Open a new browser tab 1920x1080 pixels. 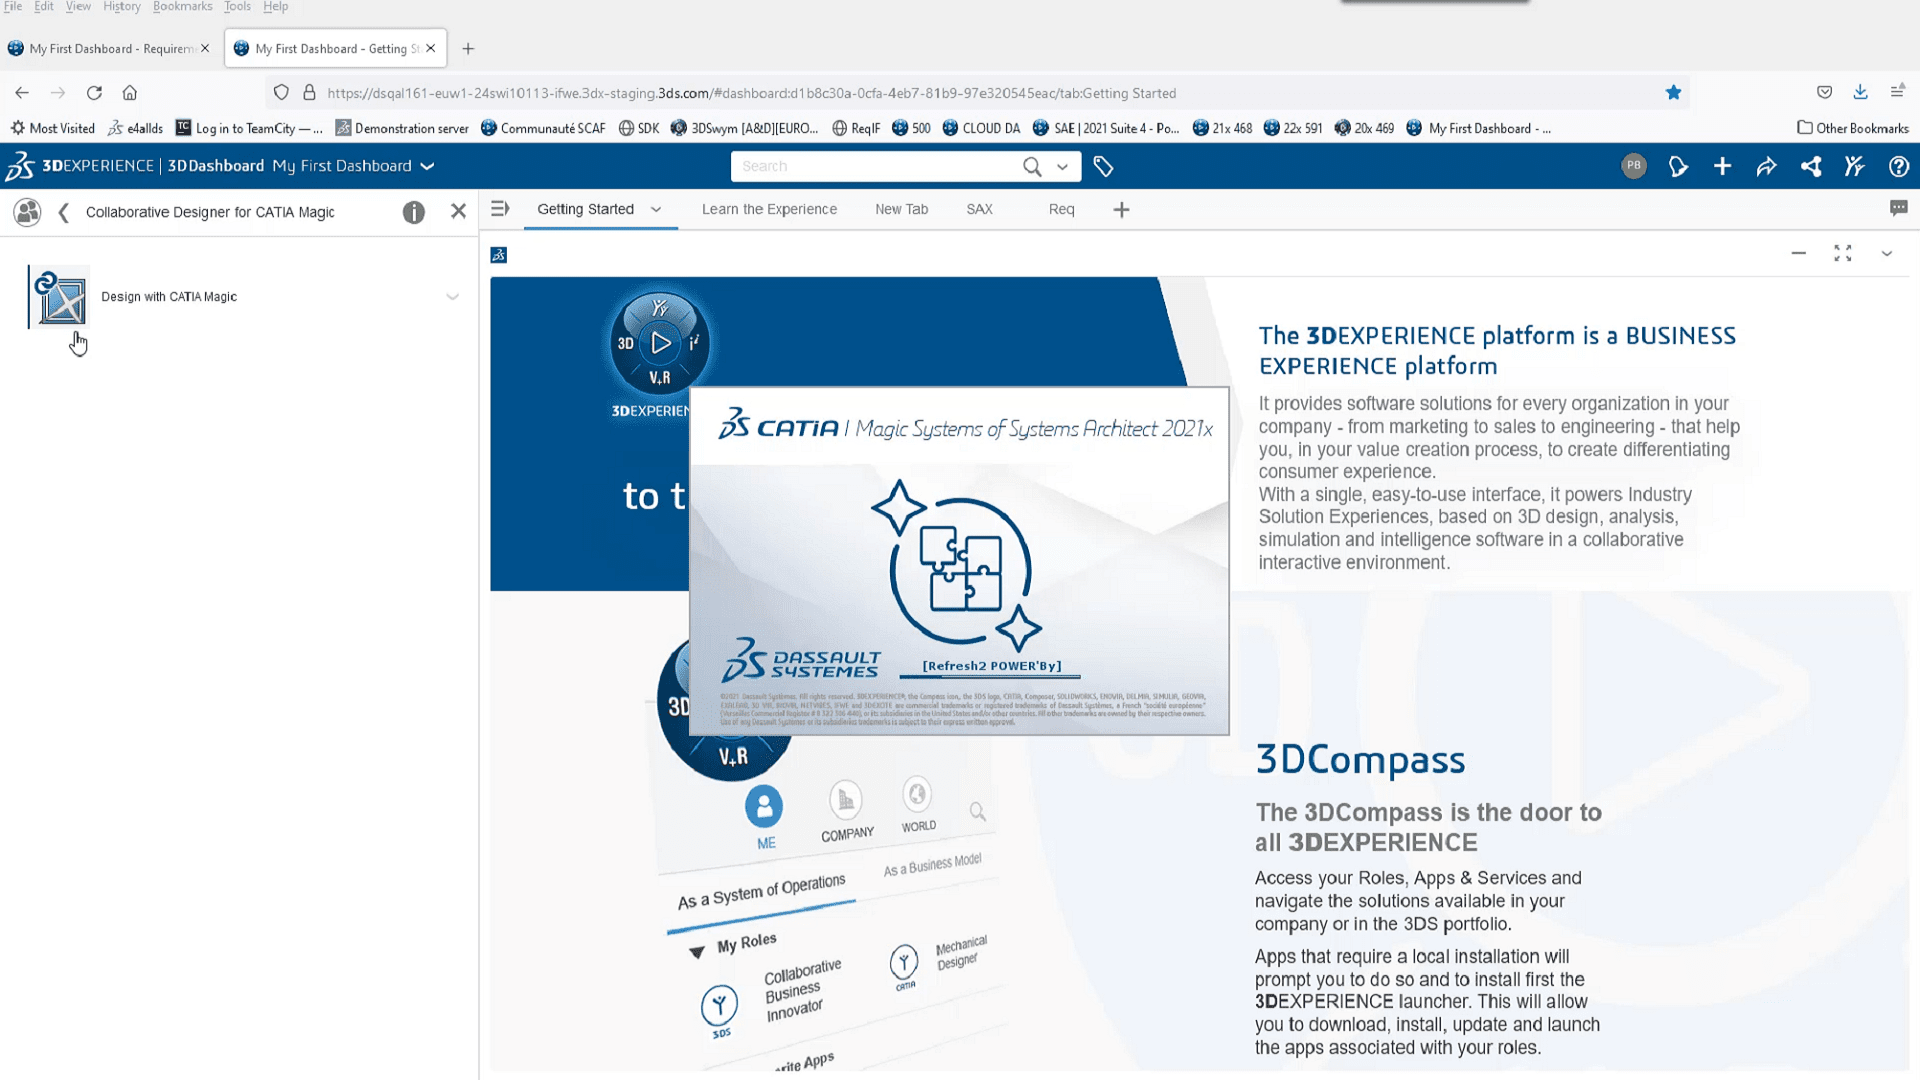pyautogui.click(x=468, y=48)
